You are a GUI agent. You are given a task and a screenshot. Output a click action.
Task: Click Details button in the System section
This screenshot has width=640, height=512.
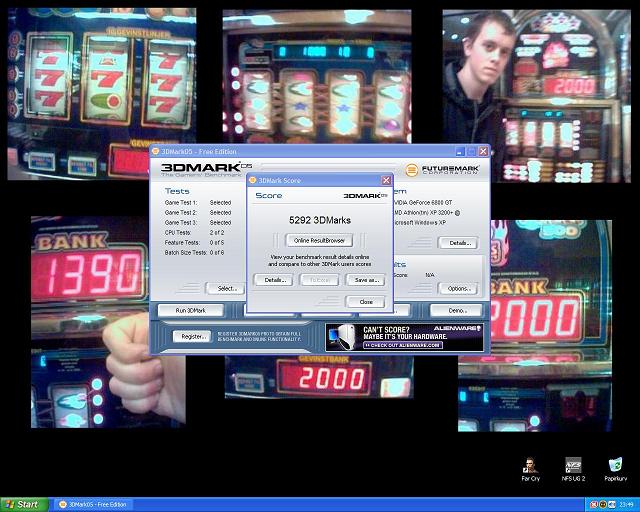458,243
